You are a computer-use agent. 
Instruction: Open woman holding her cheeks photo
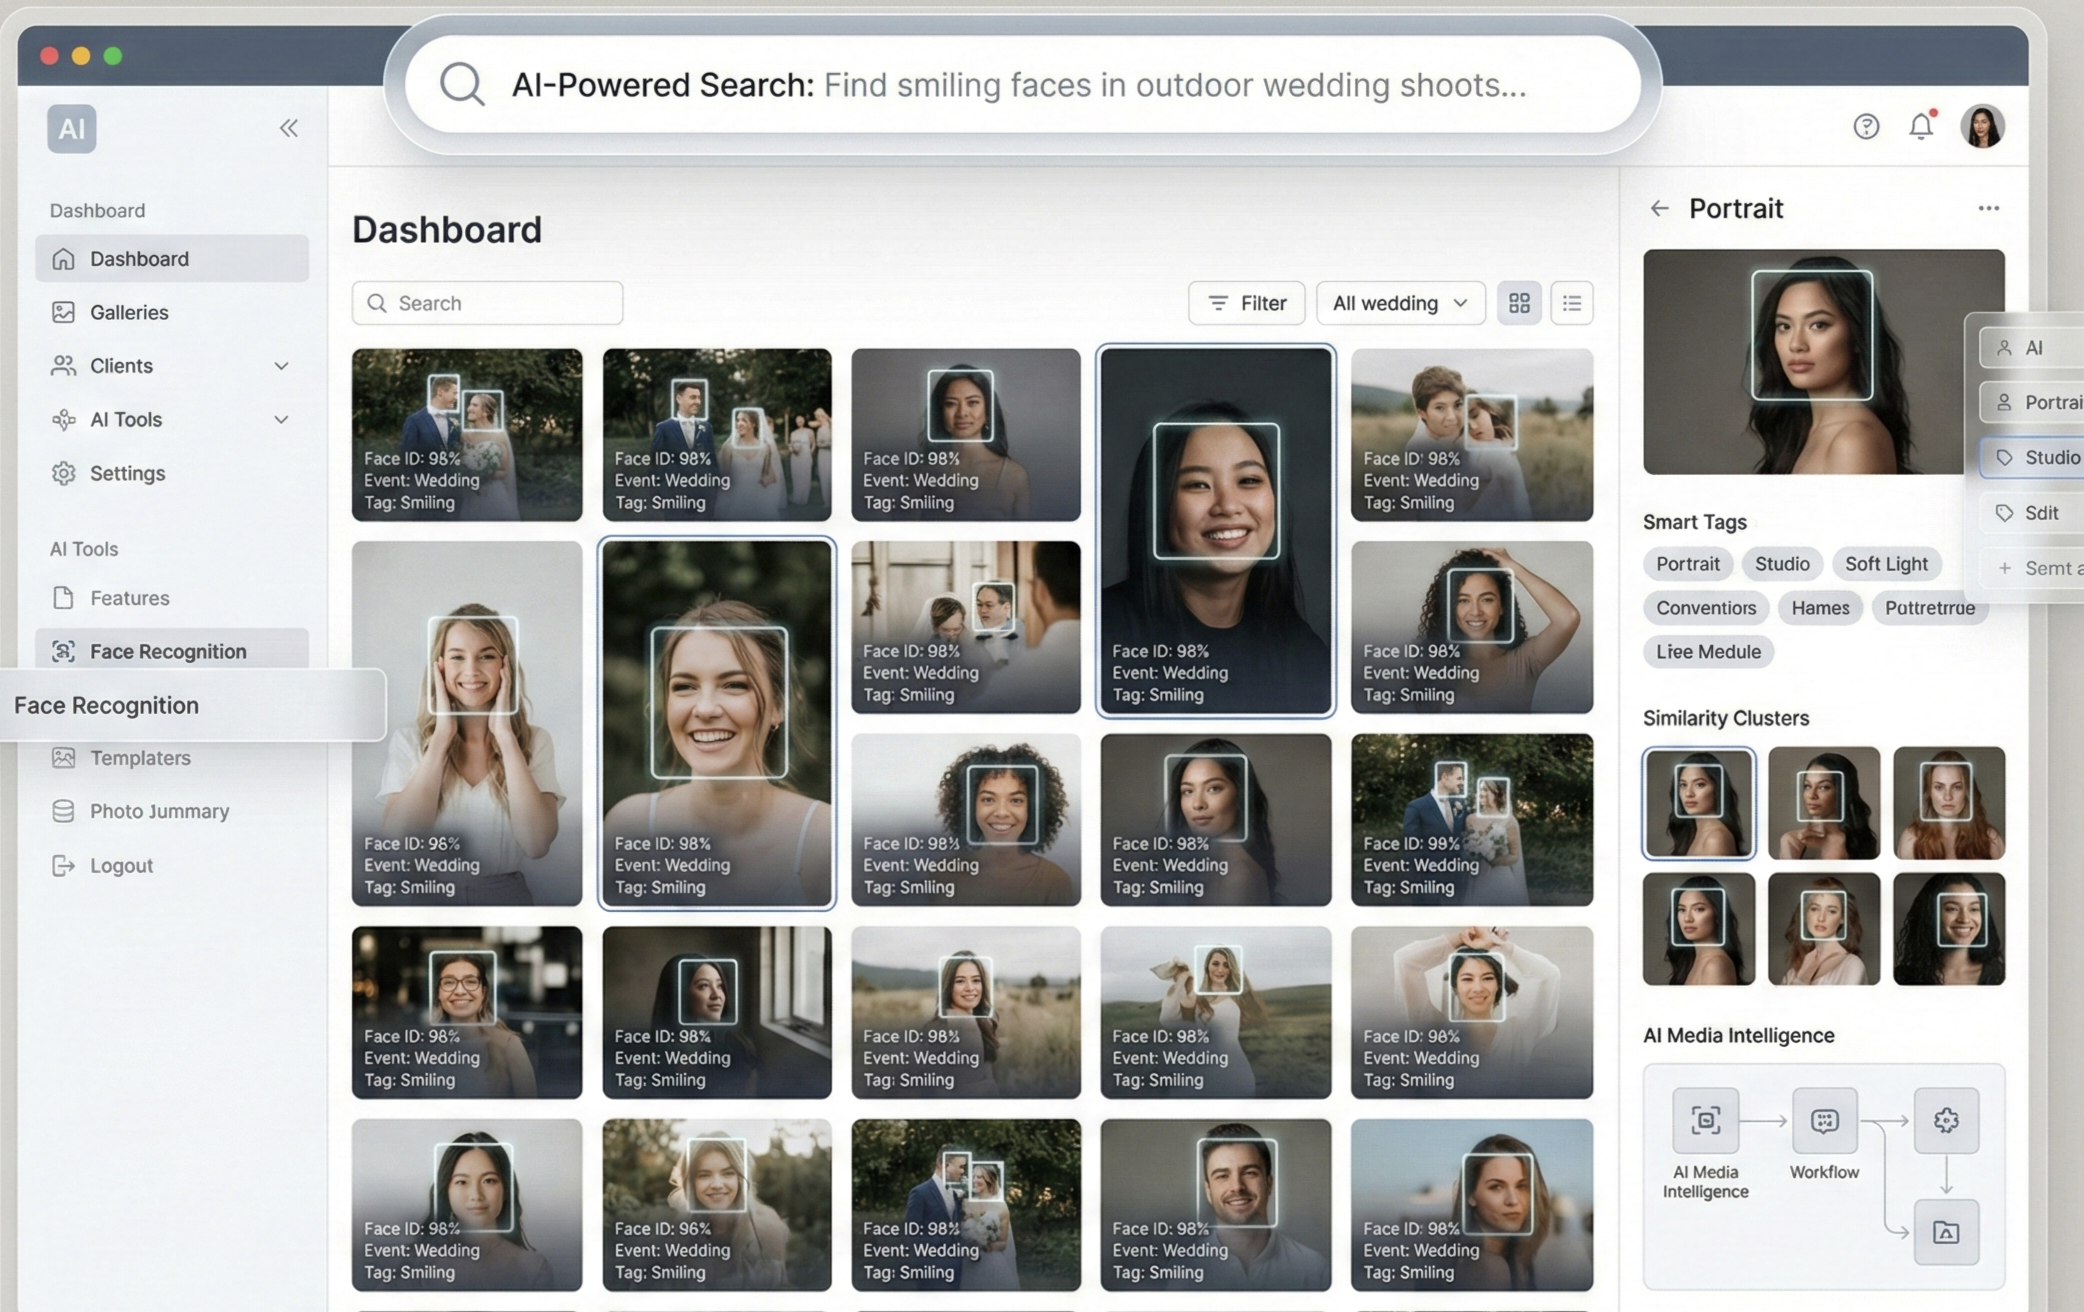coord(466,724)
